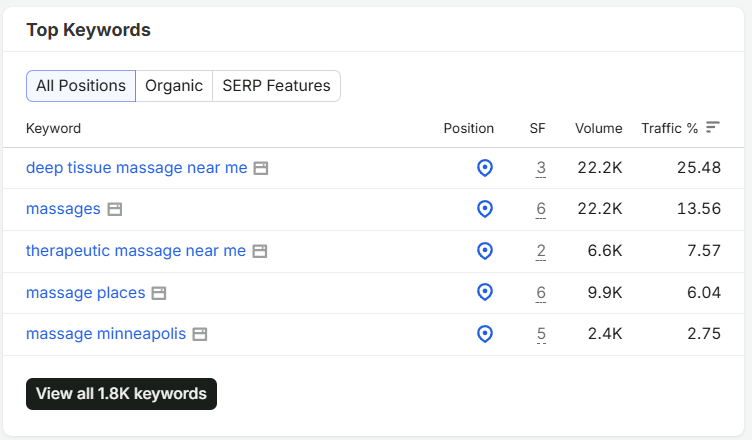This screenshot has height=440, width=752.
Task: Click SF value 6 in massages row
Action: [541, 209]
